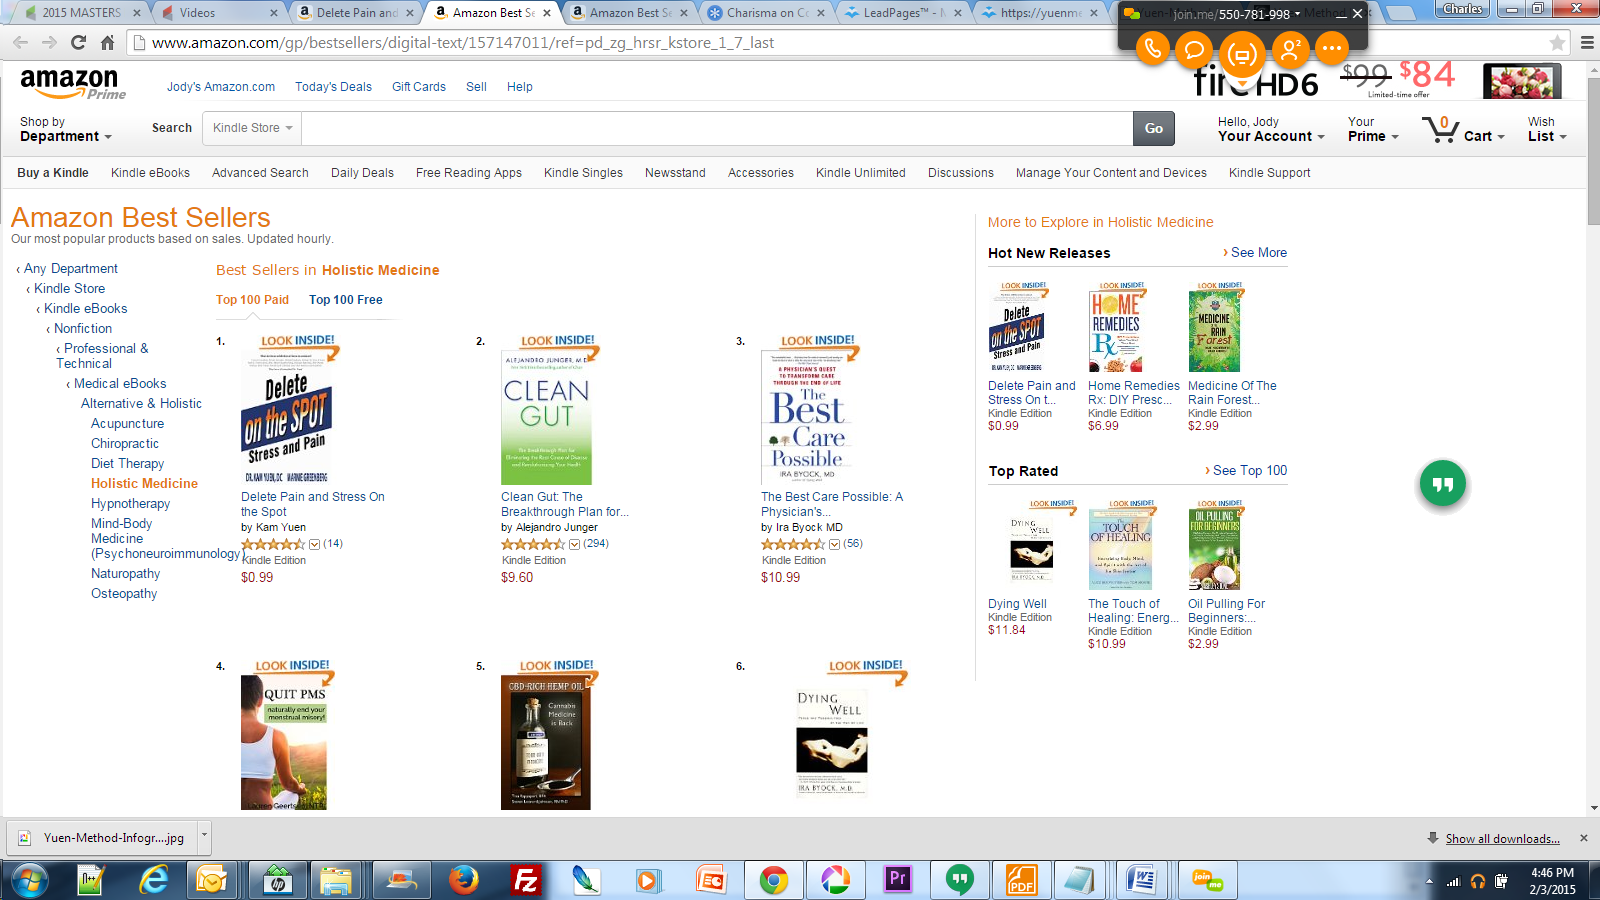The width and height of the screenshot is (1600, 900).
Task: Click the join.me screen share icon
Action: point(1241,53)
